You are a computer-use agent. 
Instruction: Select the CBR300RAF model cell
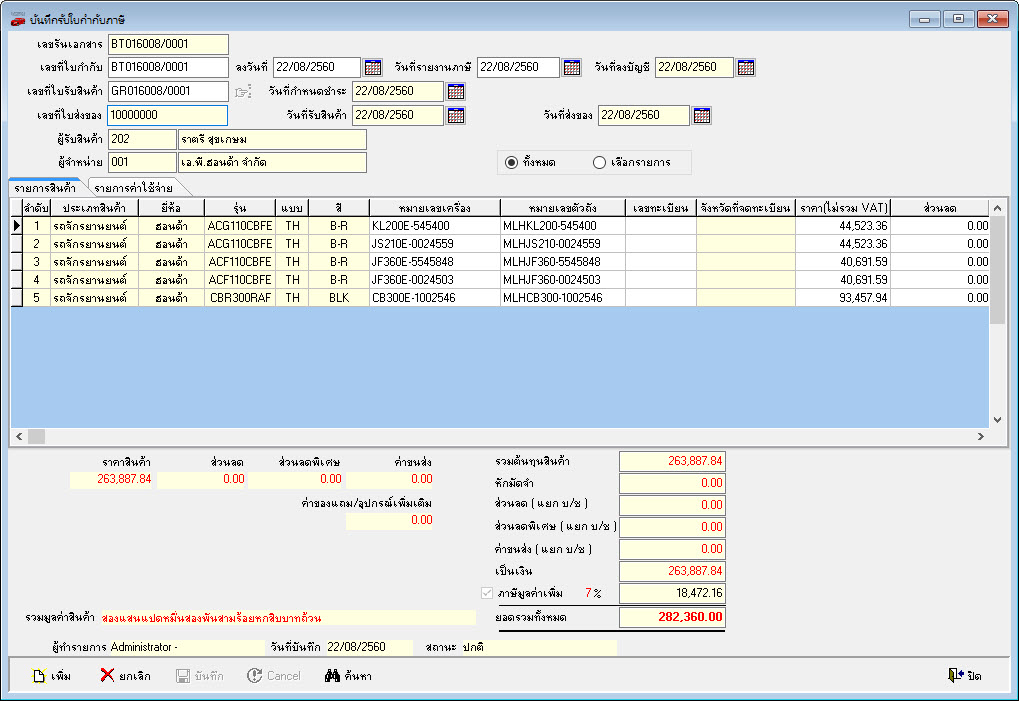240,298
